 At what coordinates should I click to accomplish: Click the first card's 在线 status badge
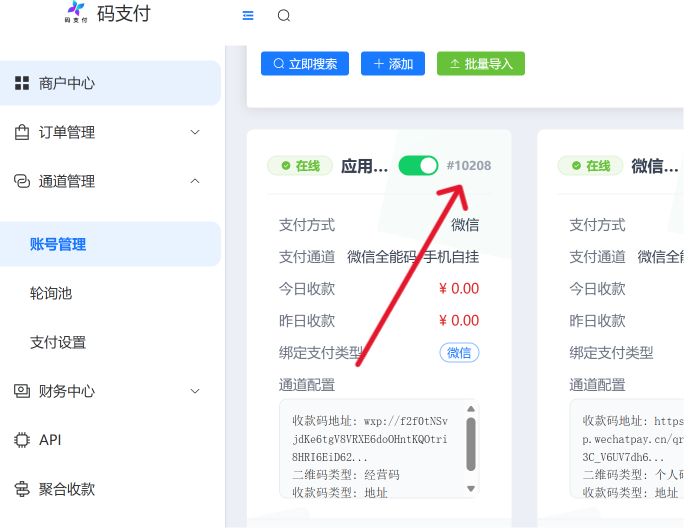[x=300, y=166]
